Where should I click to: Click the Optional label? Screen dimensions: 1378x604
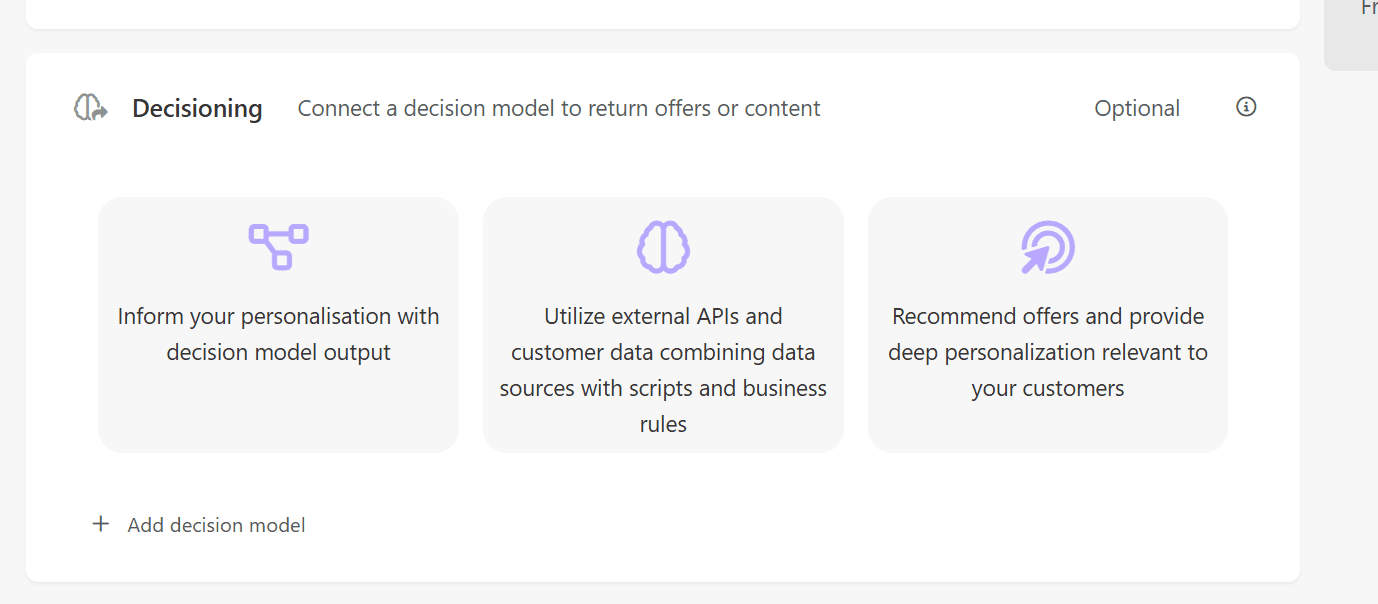1137,108
